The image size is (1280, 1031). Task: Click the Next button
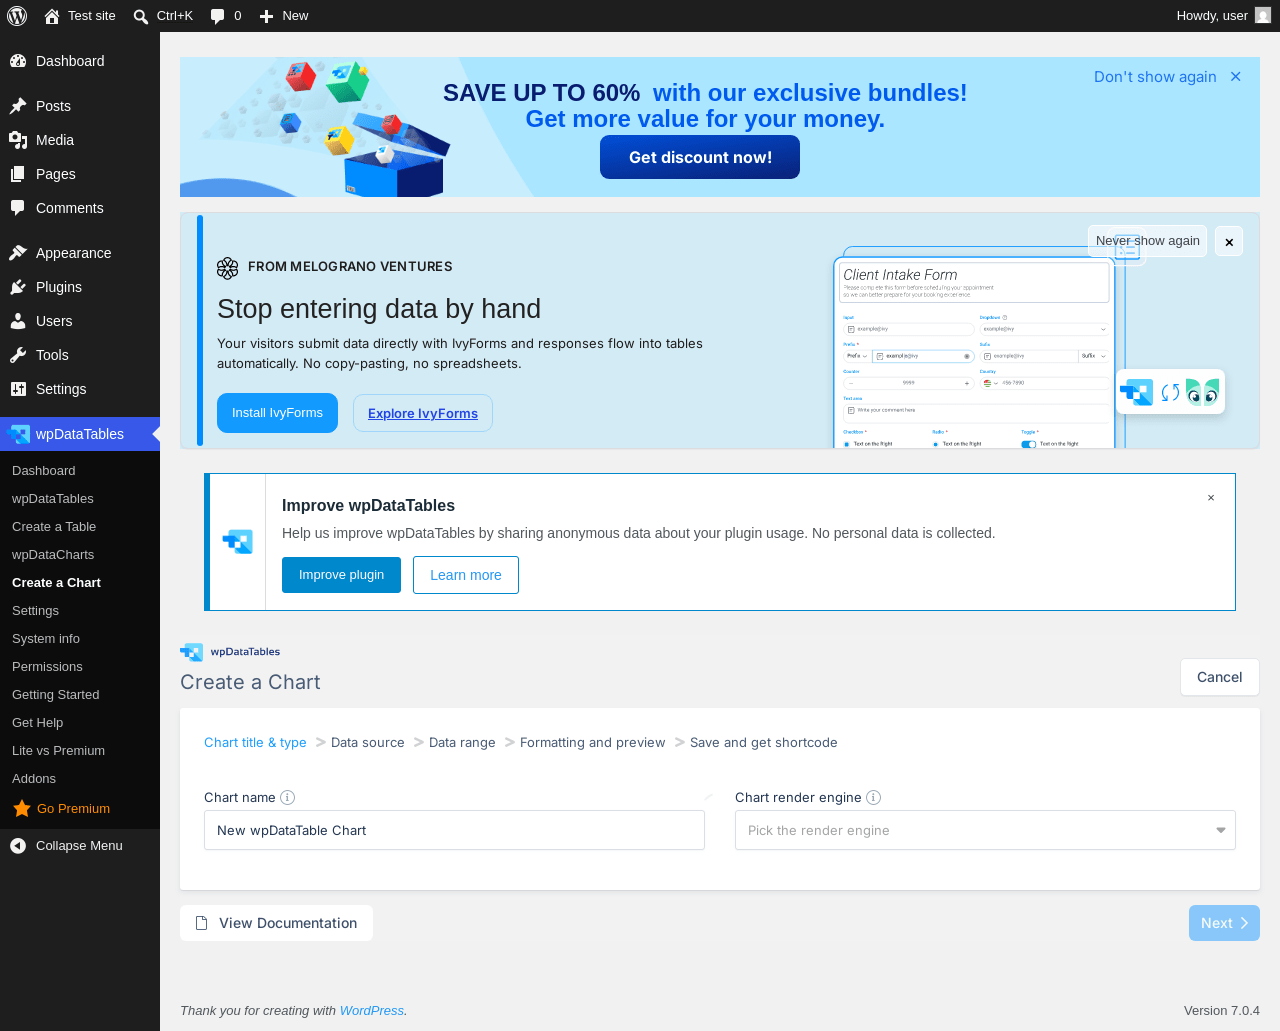(1224, 923)
